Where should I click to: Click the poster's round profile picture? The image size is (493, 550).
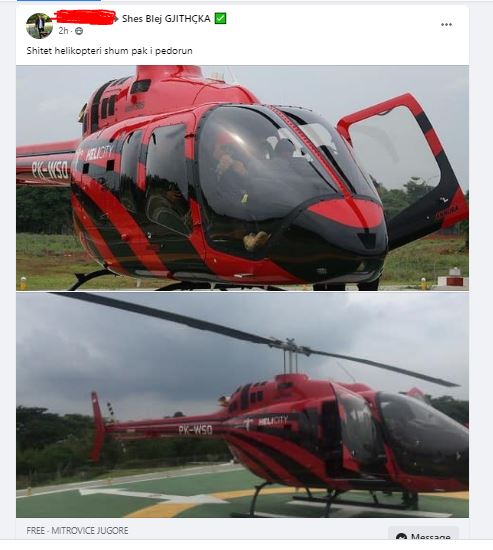point(39,26)
